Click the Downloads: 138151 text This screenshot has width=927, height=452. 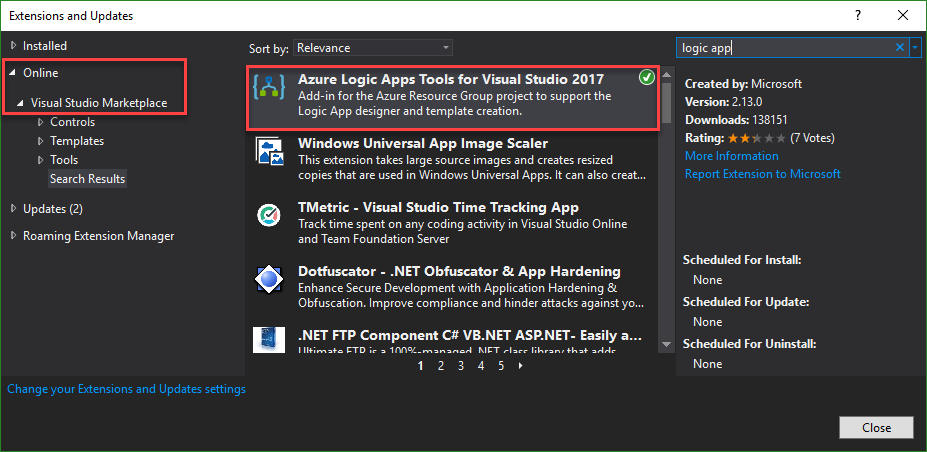(x=736, y=120)
